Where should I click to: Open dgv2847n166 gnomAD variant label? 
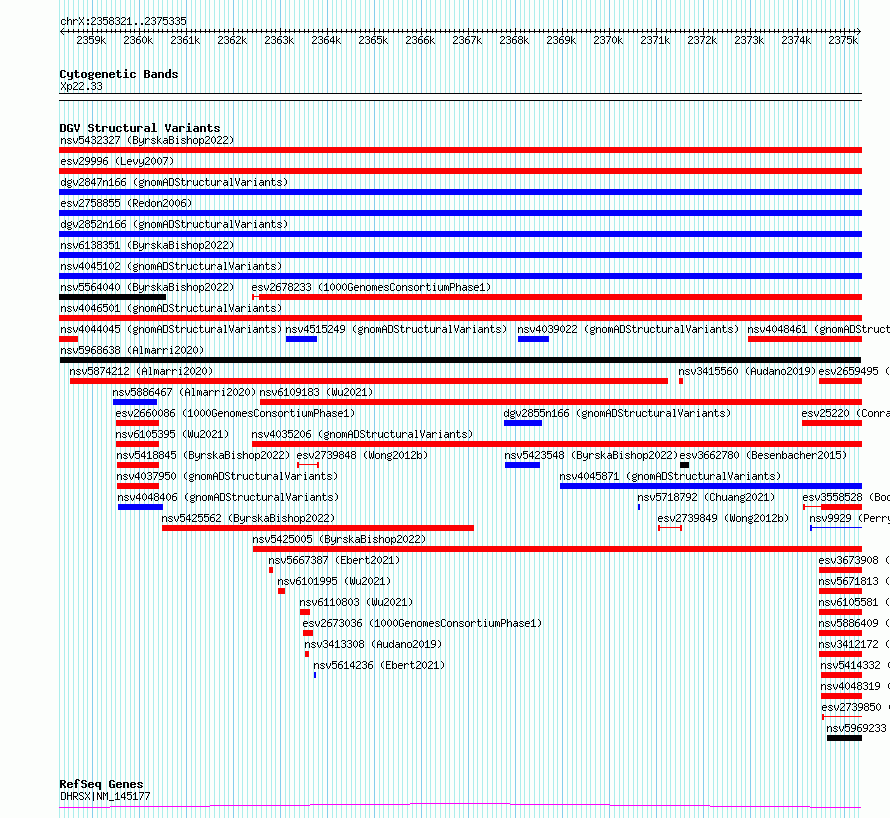pos(174,182)
